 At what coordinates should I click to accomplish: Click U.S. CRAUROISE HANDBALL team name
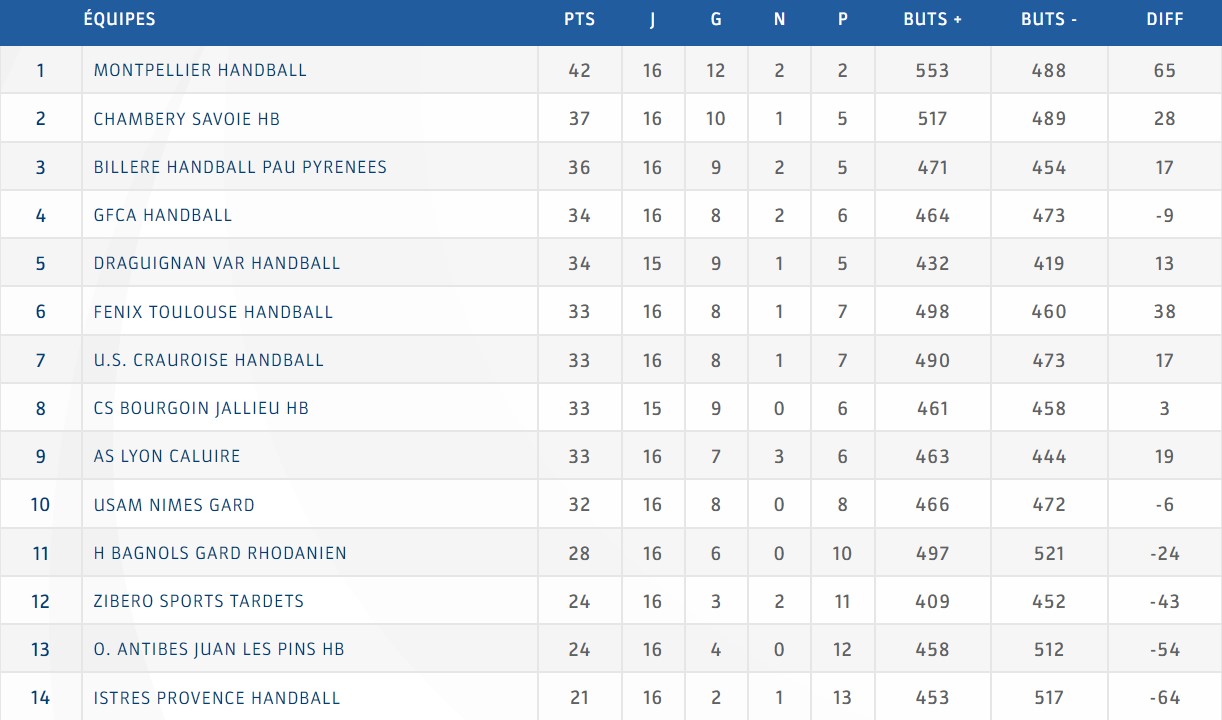[x=209, y=360]
